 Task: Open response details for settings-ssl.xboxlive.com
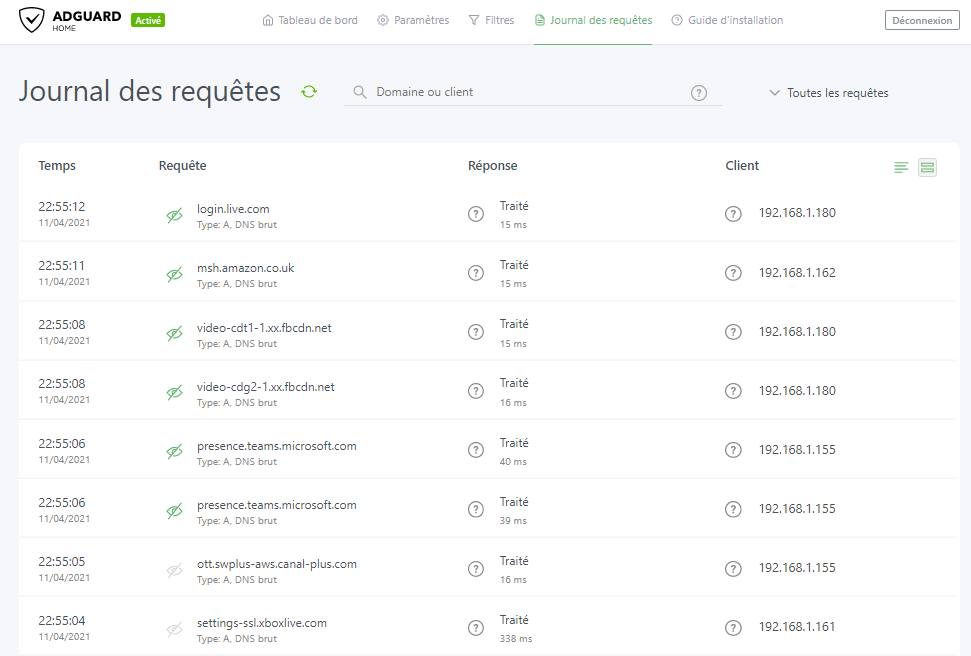(x=476, y=628)
